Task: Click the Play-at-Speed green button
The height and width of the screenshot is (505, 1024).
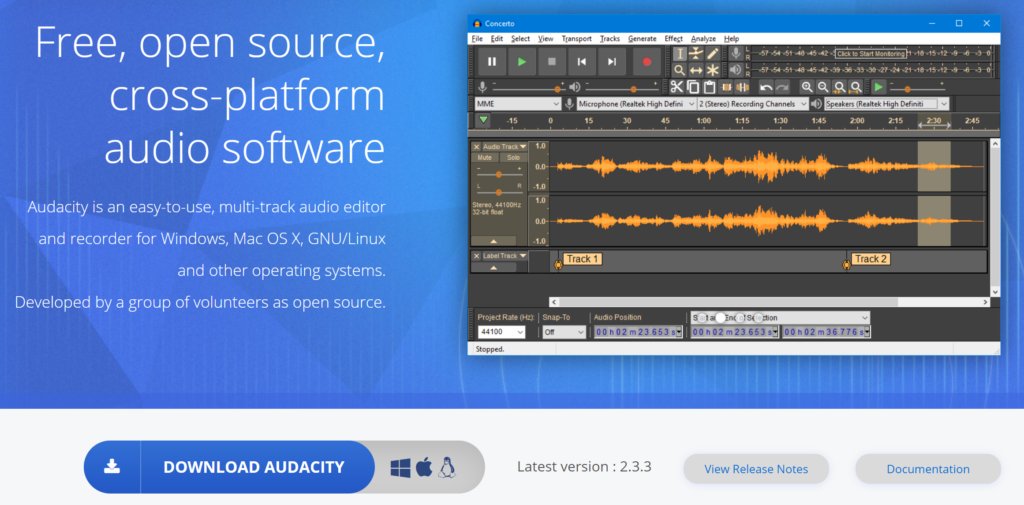Action: [x=879, y=87]
